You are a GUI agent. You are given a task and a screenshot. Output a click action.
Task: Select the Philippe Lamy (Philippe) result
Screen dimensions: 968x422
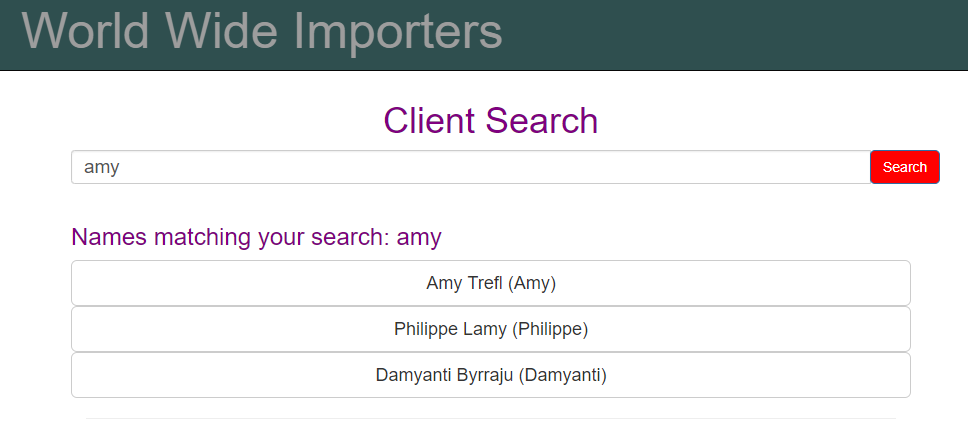(491, 329)
